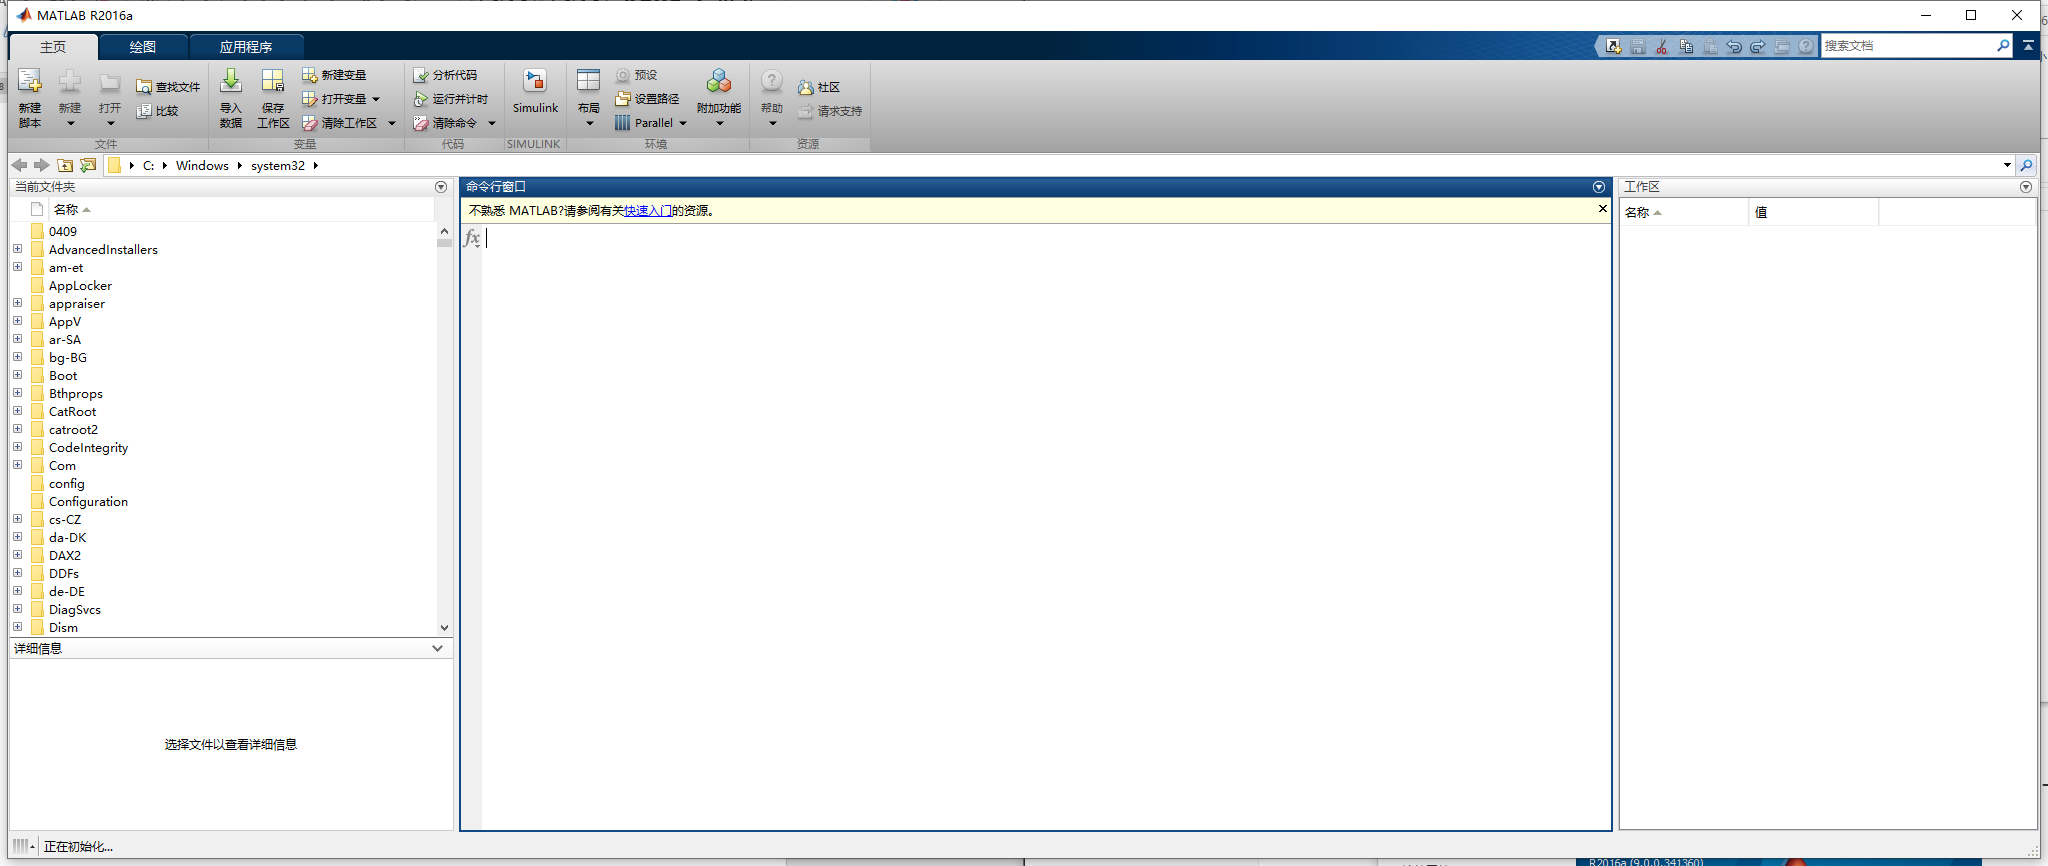Click the redo arrow icon
The image size is (2048, 866).
coord(1758,46)
